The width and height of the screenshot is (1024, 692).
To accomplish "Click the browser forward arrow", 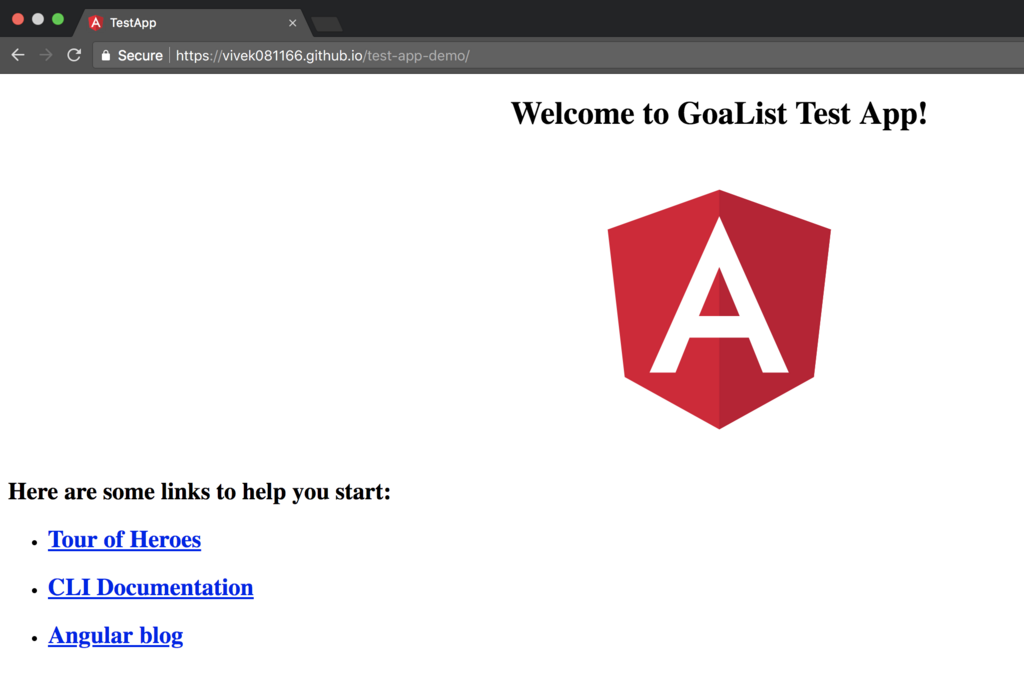I will (46, 55).
